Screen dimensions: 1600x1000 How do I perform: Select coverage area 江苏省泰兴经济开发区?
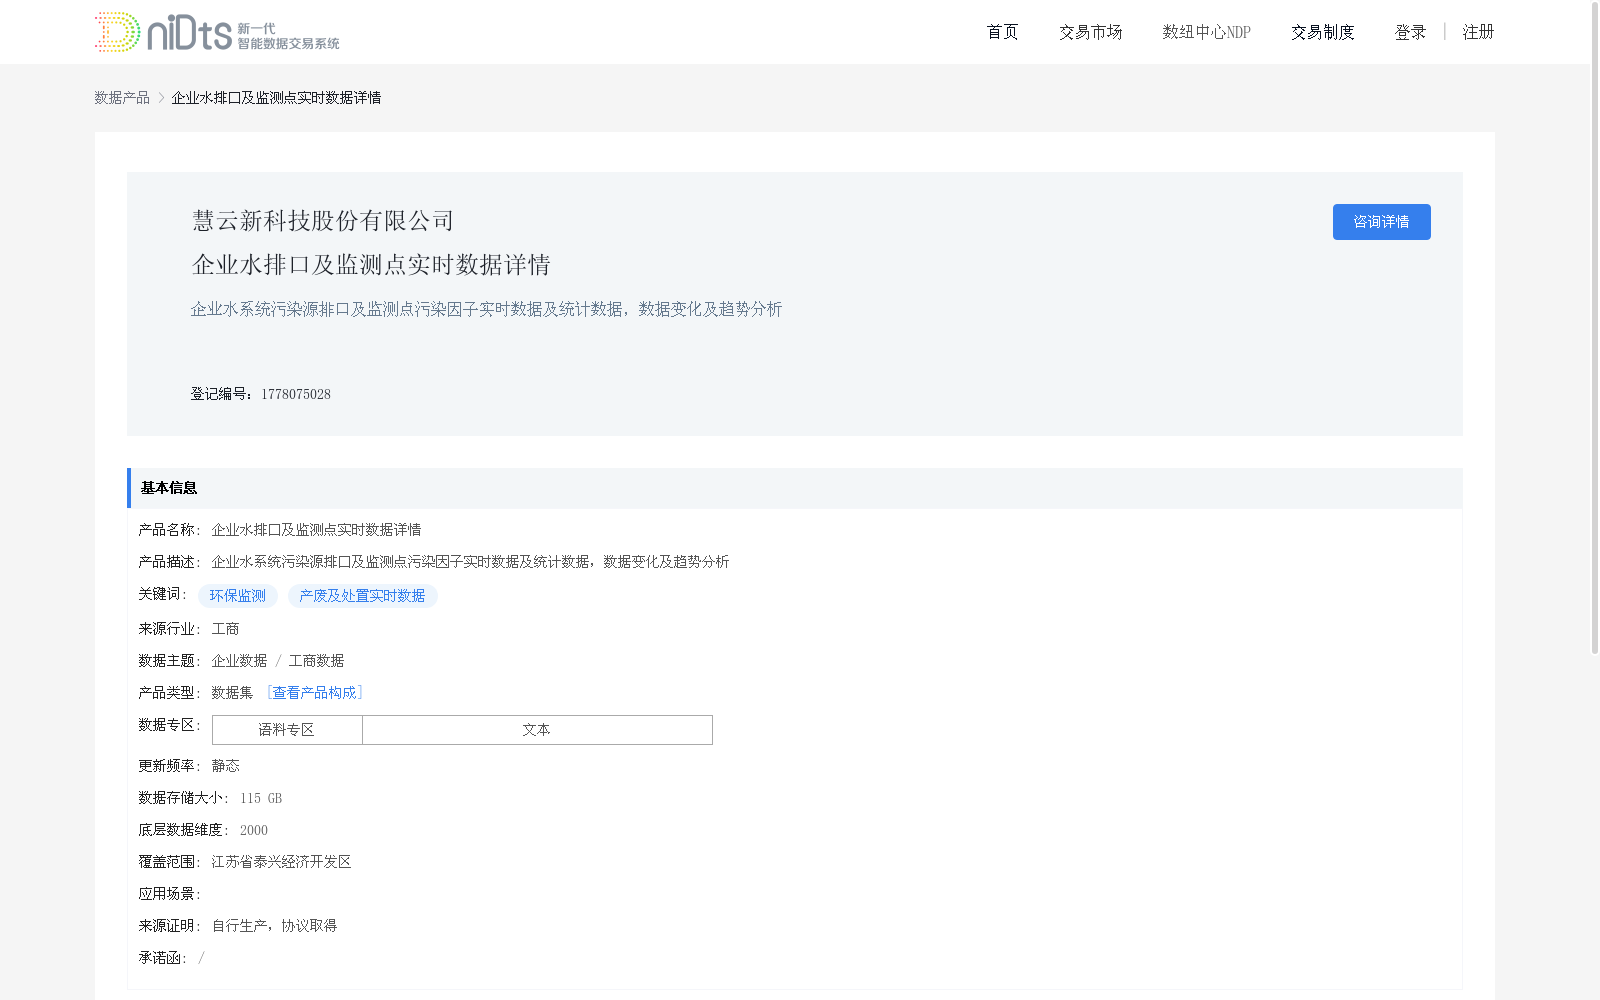click(x=281, y=862)
